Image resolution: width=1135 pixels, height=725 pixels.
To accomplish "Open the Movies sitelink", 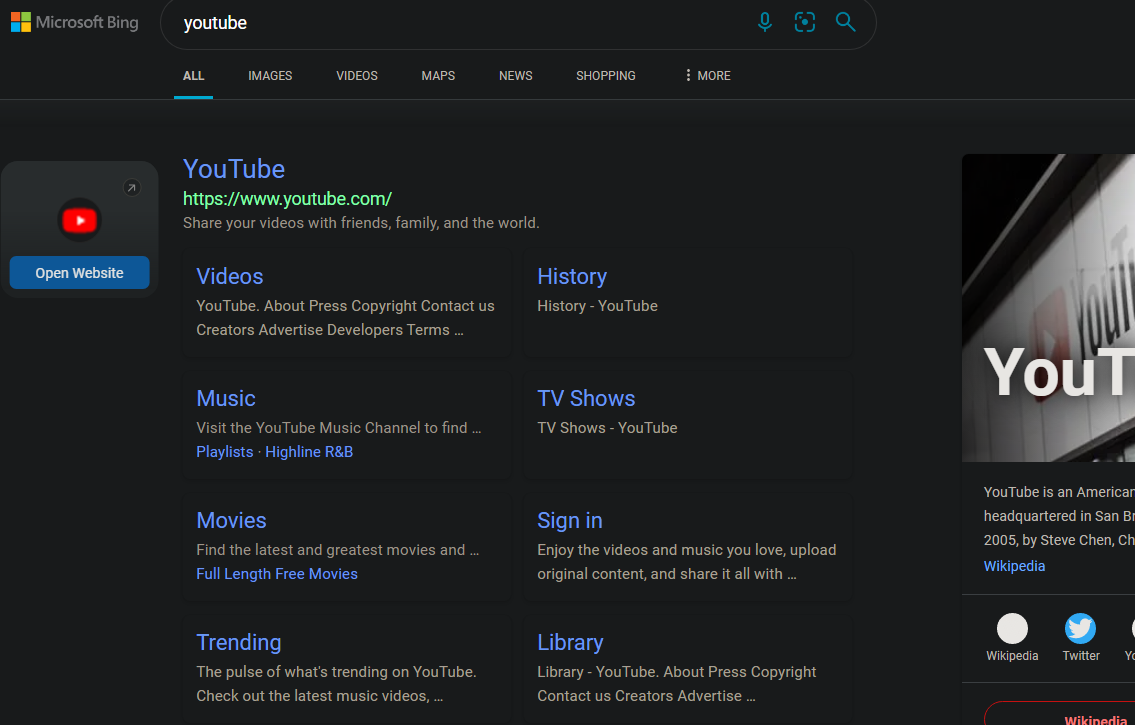I will [x=232, y=520].
